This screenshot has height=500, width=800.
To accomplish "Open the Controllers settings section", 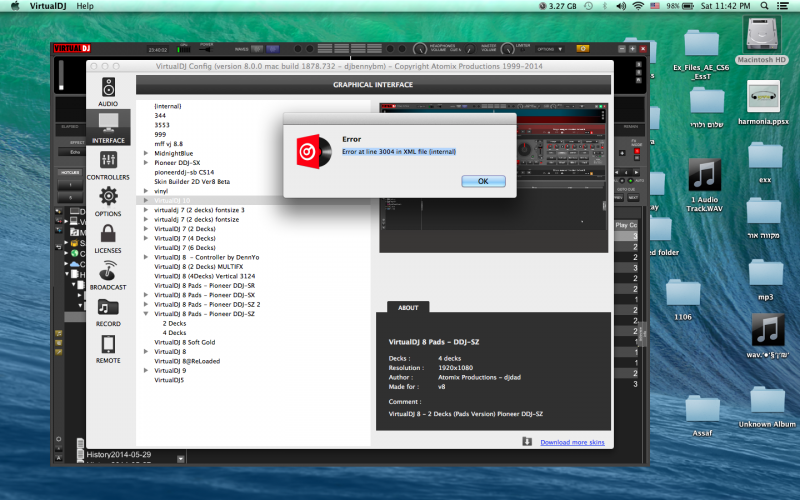I will pos(108,165).
